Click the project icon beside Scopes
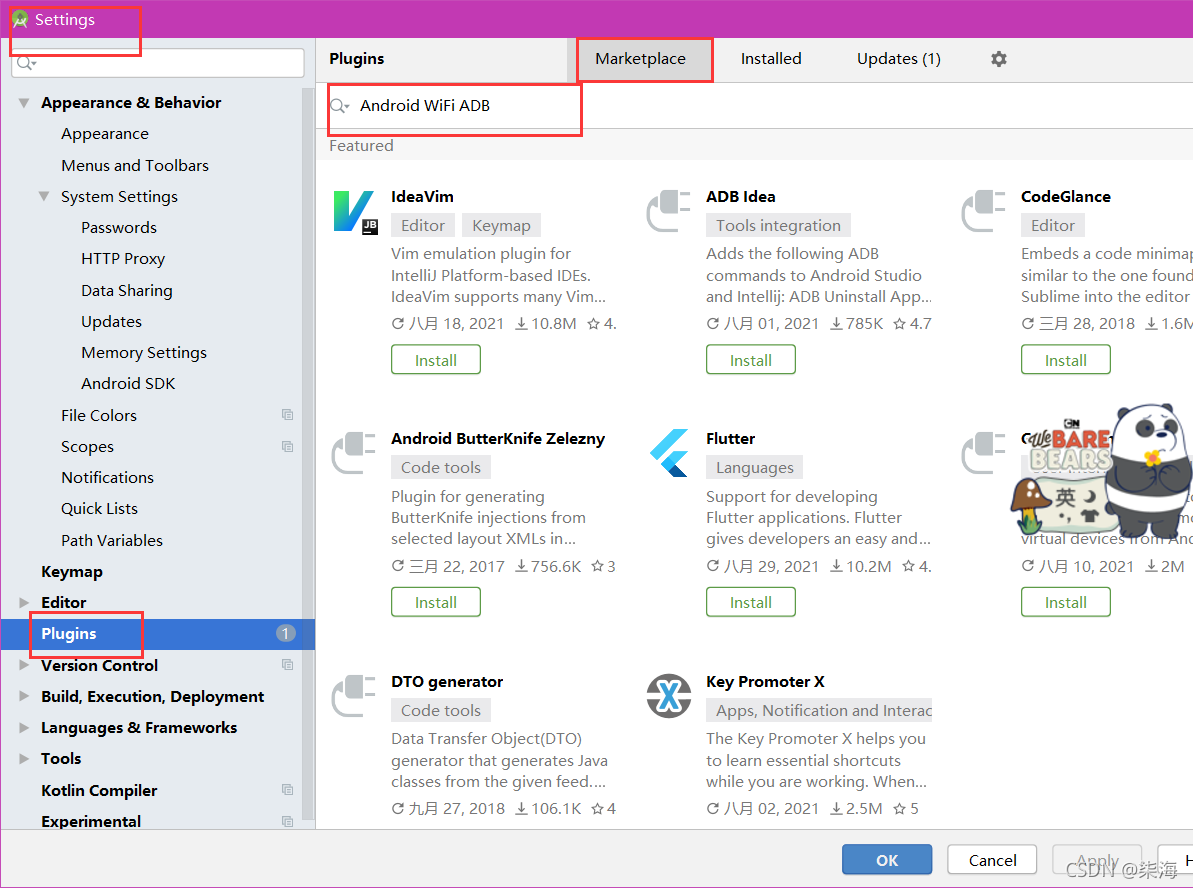 [x=287, y=446]
